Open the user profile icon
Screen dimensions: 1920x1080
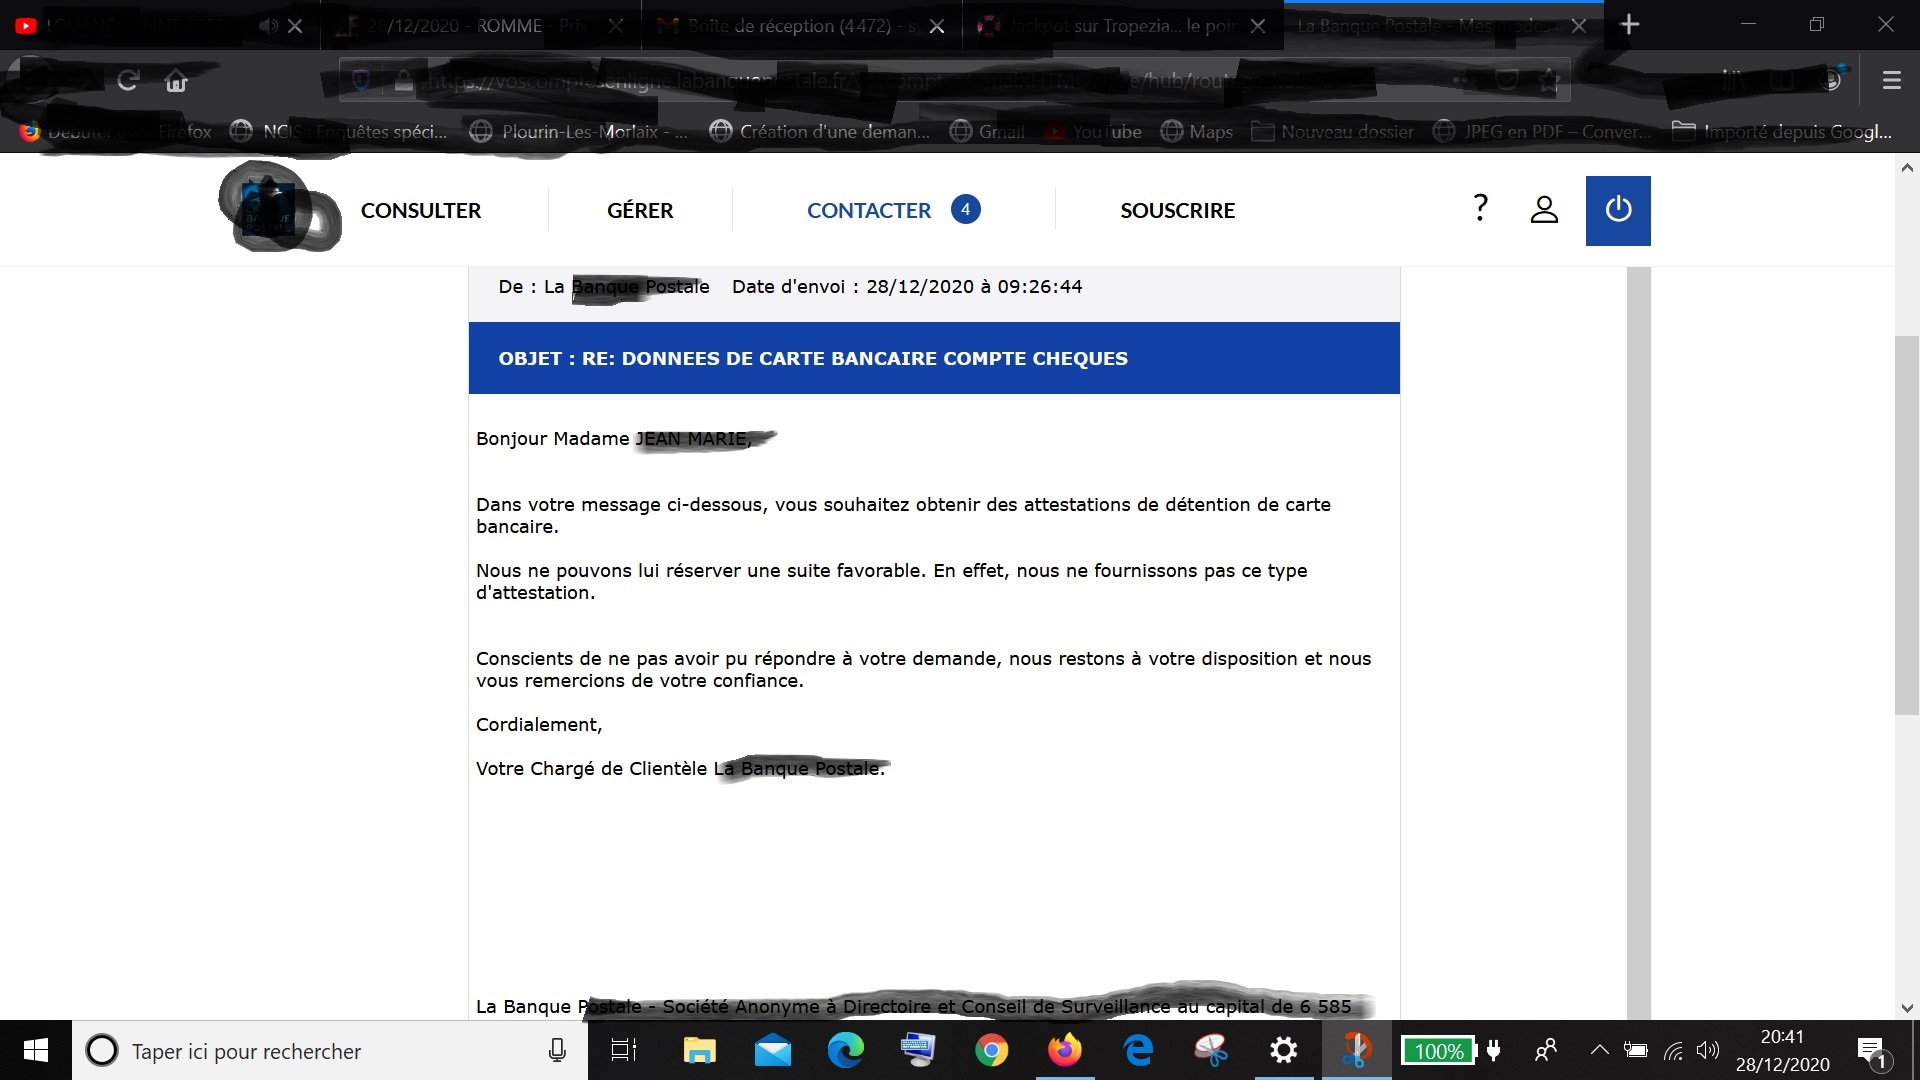(x=1544, y=209)
